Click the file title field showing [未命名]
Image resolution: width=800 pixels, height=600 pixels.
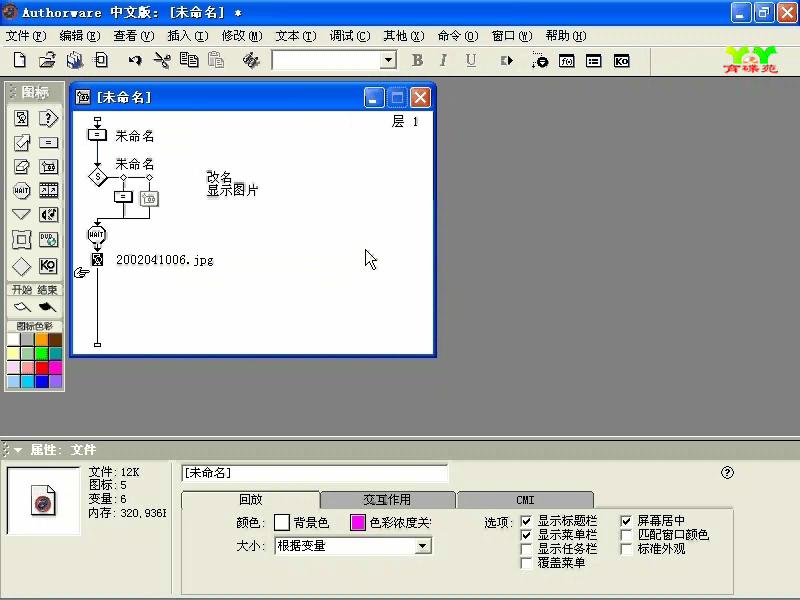pos(315,473)
